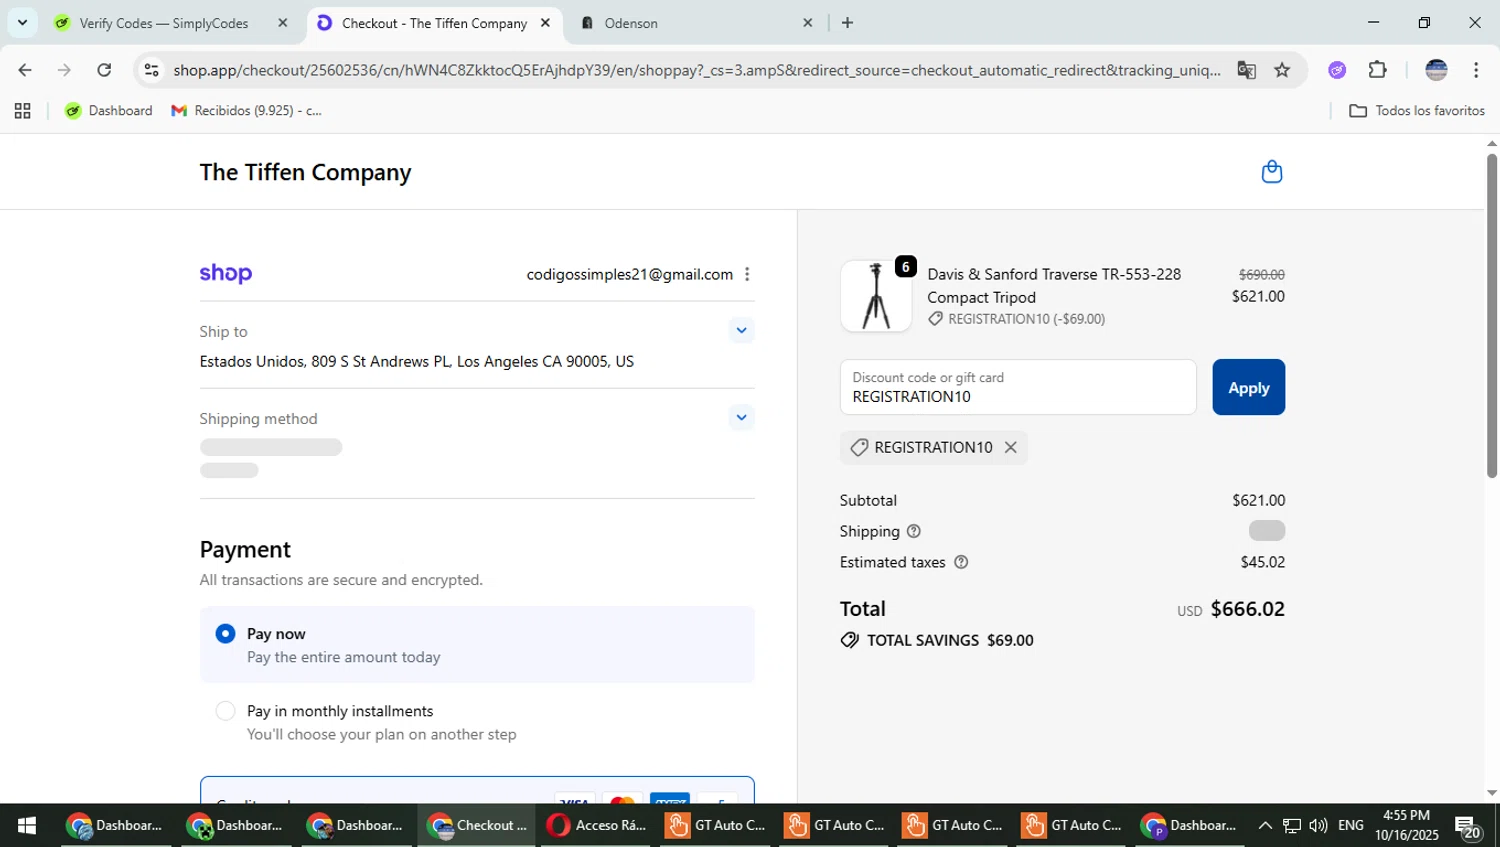Click the Estimated taxes help icon

tap(961, 562)
